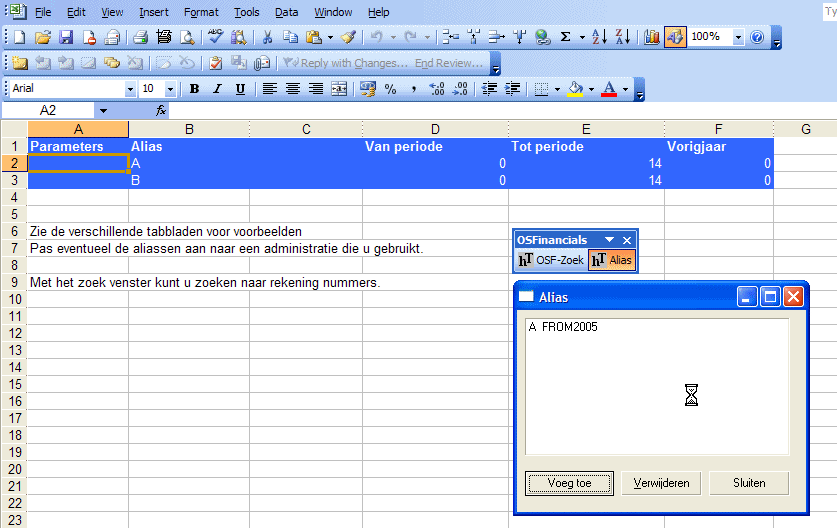Sort ascending A to Z
This screenshot has height=528, width=837.
(x=599, y=37)
